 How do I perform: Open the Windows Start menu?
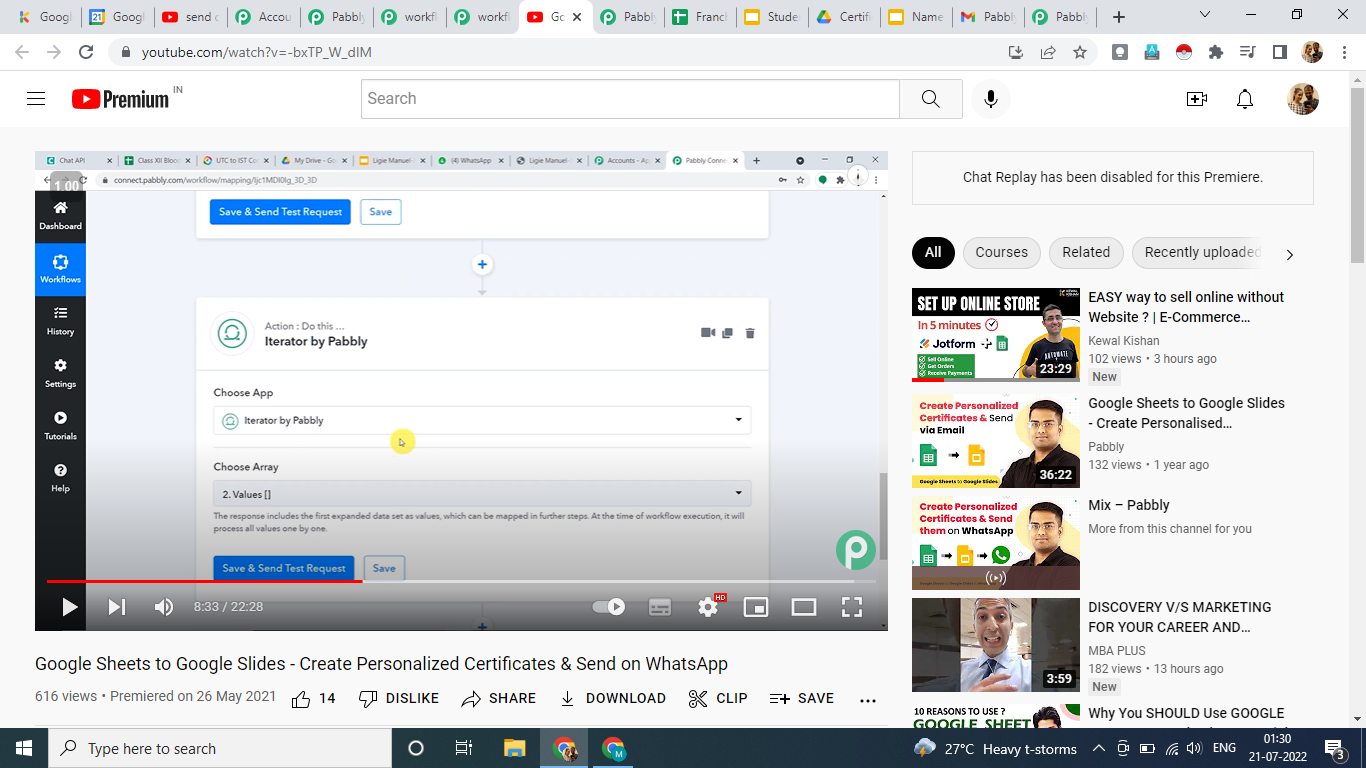24,748
